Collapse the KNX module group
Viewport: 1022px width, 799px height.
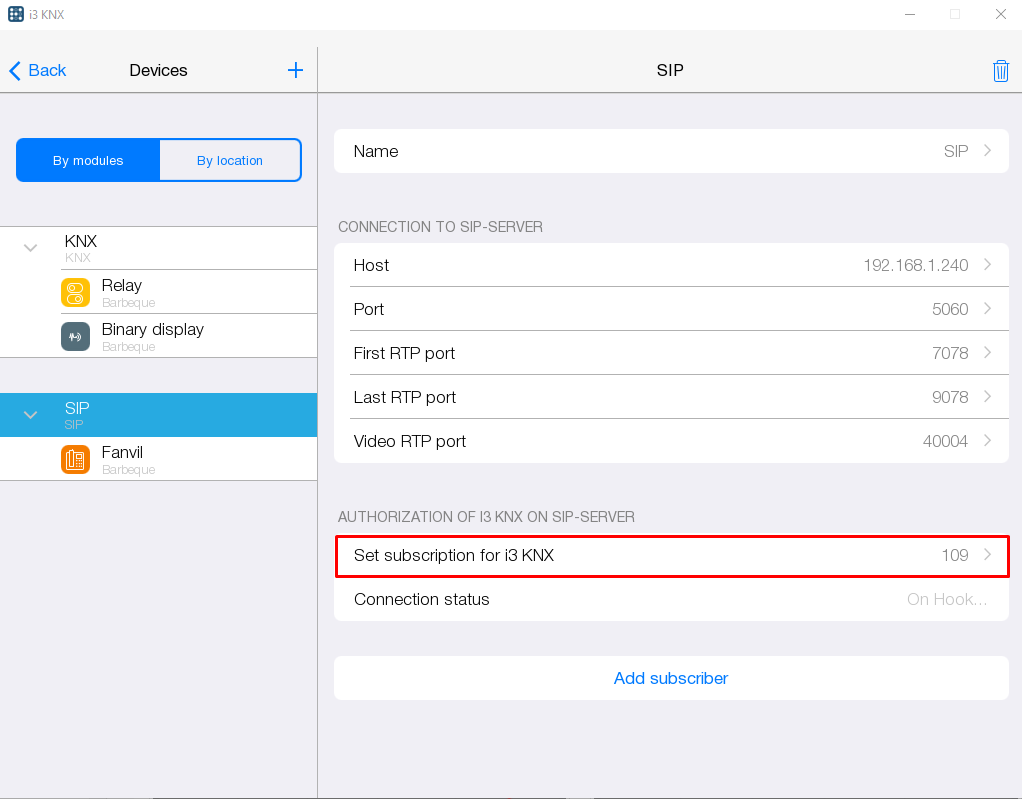click(x=30, y=248)
